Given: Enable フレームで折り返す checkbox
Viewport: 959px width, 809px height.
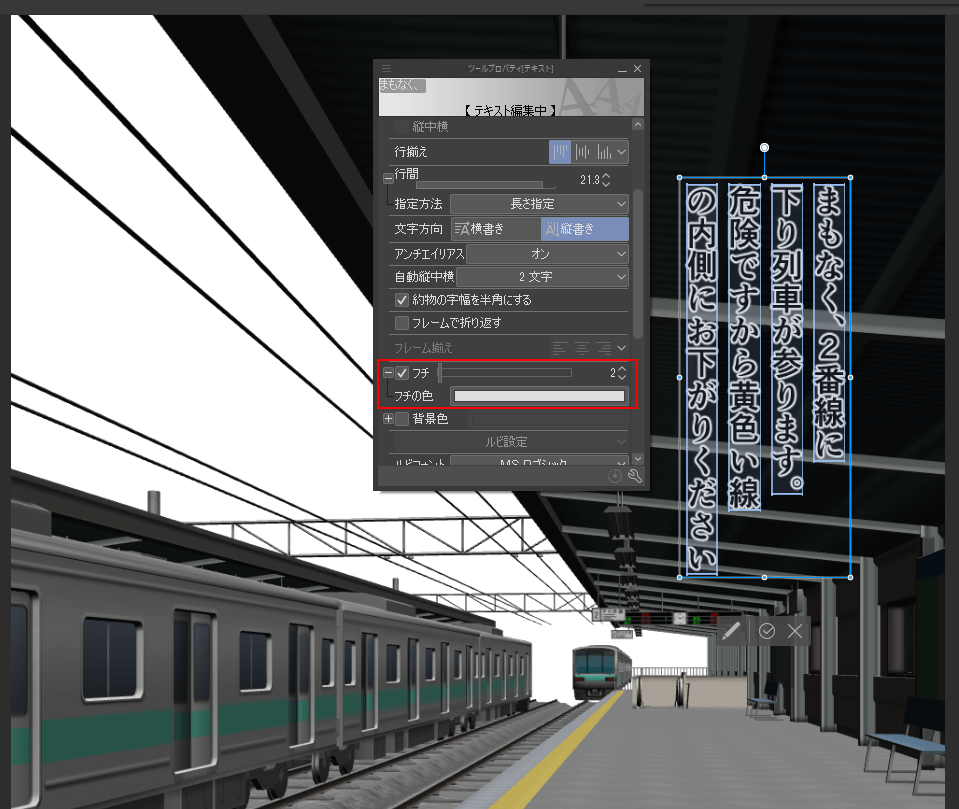Looking at the screenshot, I should click(402, 322).
